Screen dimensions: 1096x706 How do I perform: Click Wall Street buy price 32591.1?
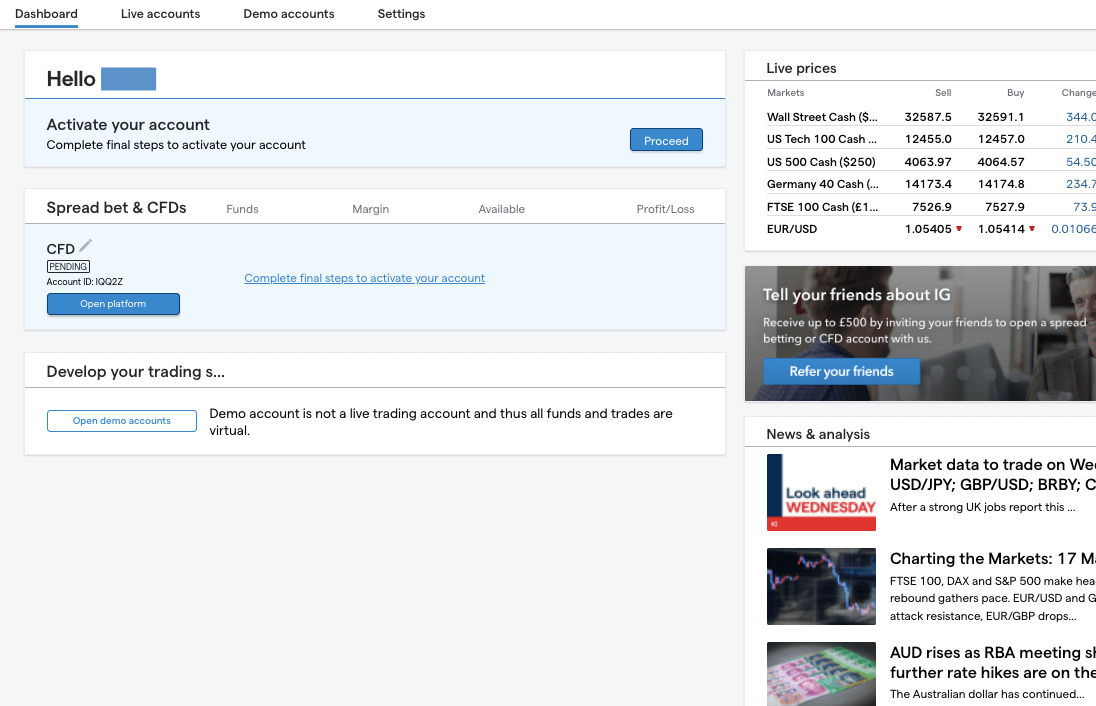click(1001, 117)
